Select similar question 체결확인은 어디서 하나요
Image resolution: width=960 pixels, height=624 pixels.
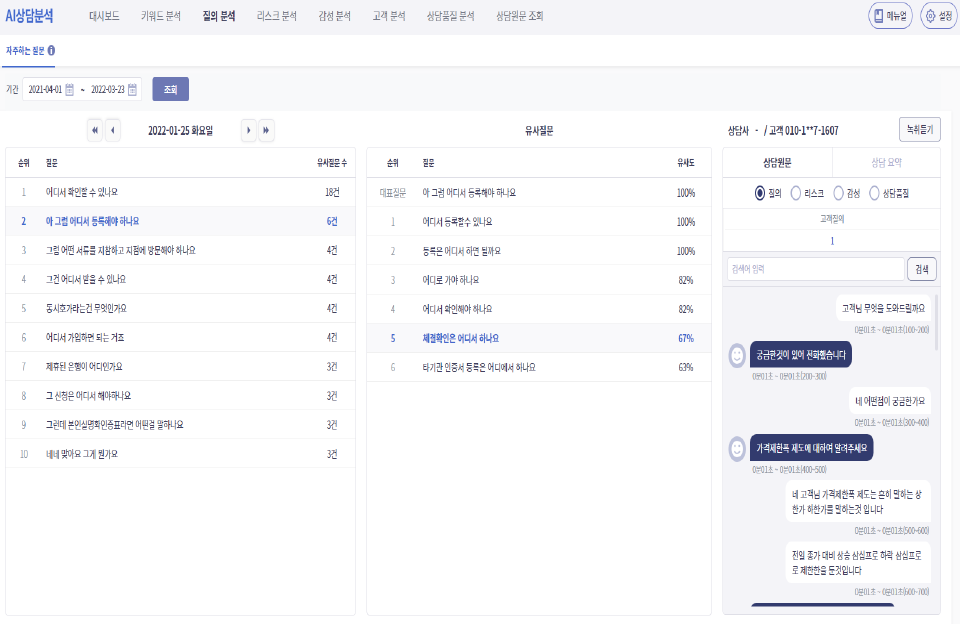(x=539, y=338)
